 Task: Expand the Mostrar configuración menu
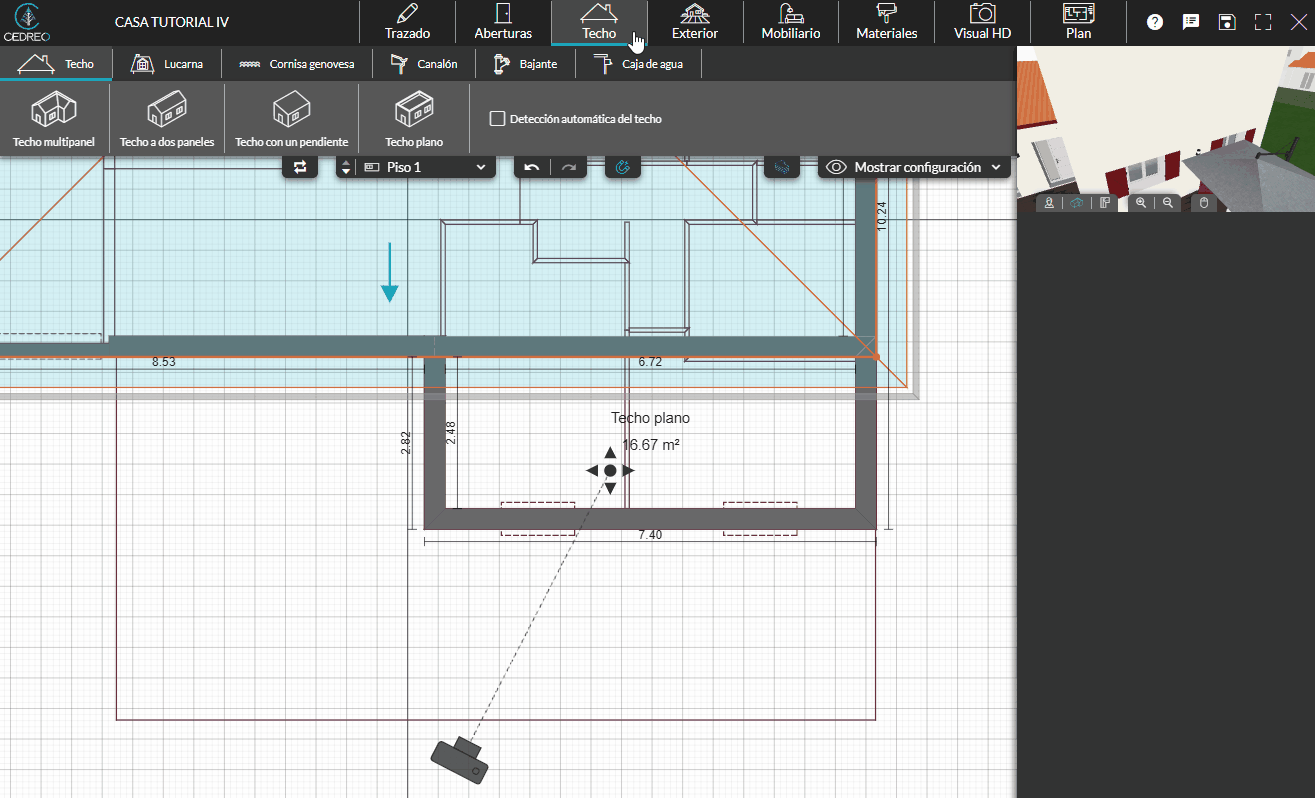[912, 166]
